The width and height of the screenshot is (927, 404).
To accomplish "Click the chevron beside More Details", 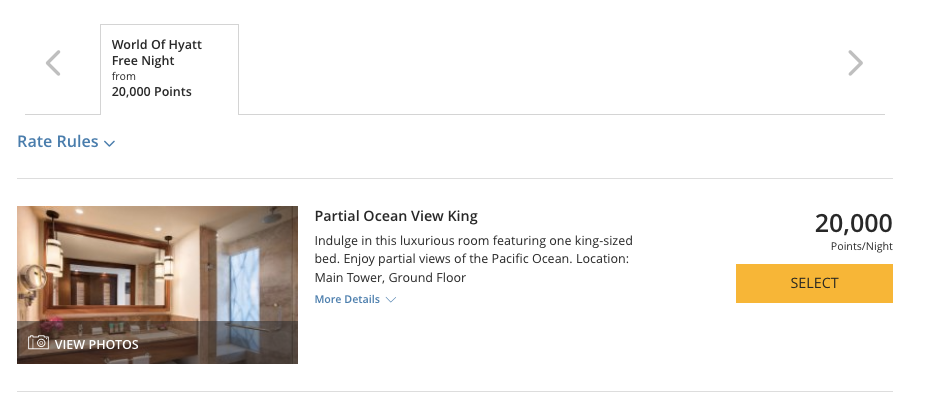I will (391, 299).
